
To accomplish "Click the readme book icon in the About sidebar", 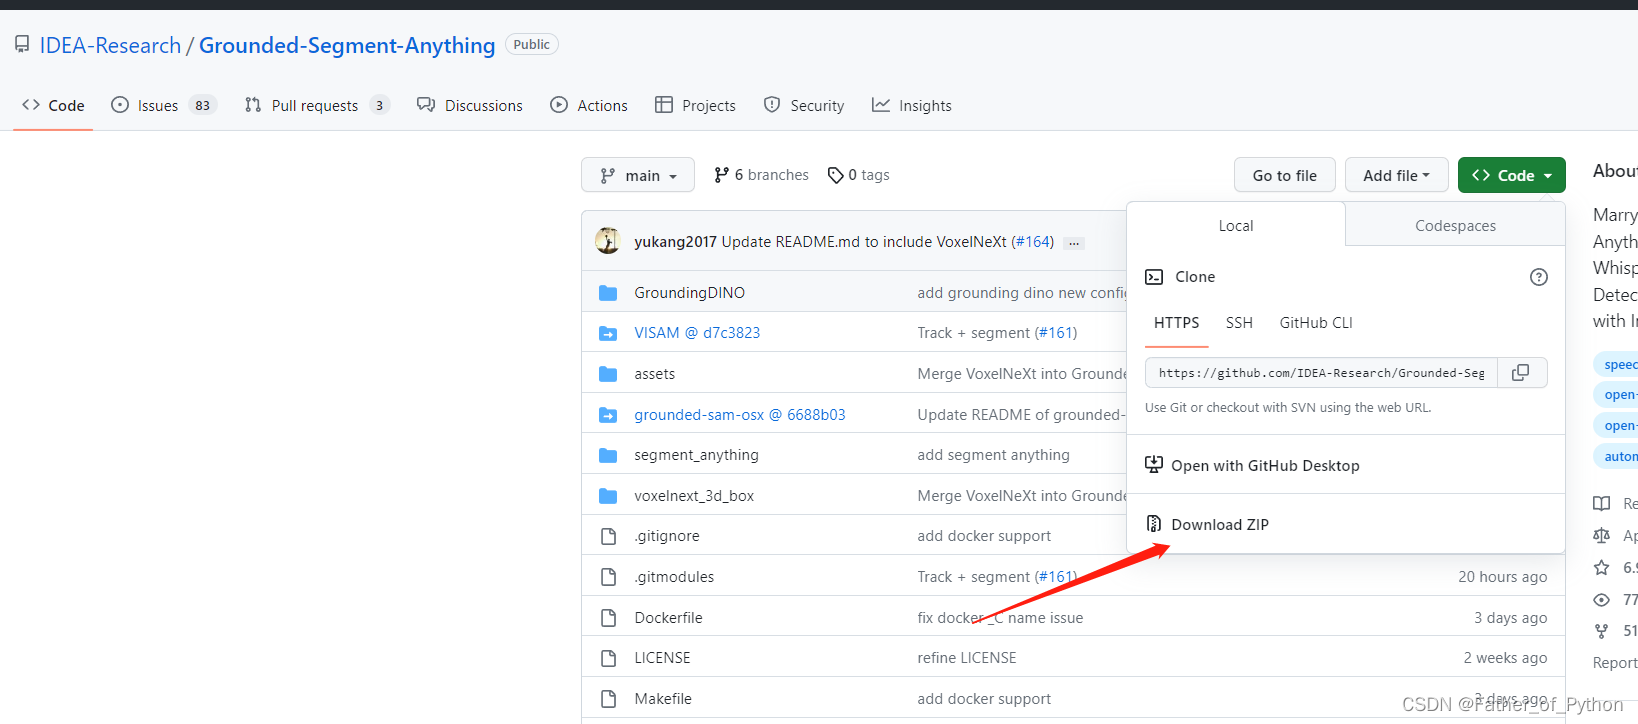I will (x=1602, y=504).
